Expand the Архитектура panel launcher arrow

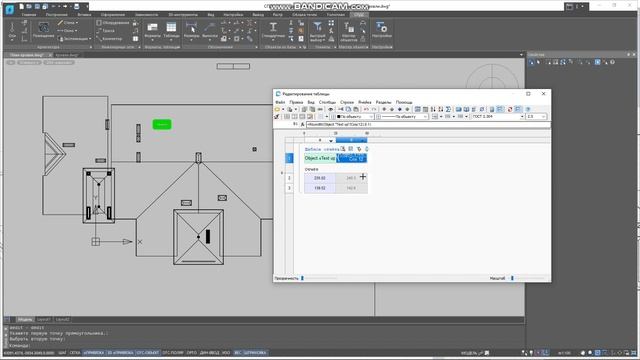pyautogui.click(x=90, y=47)
